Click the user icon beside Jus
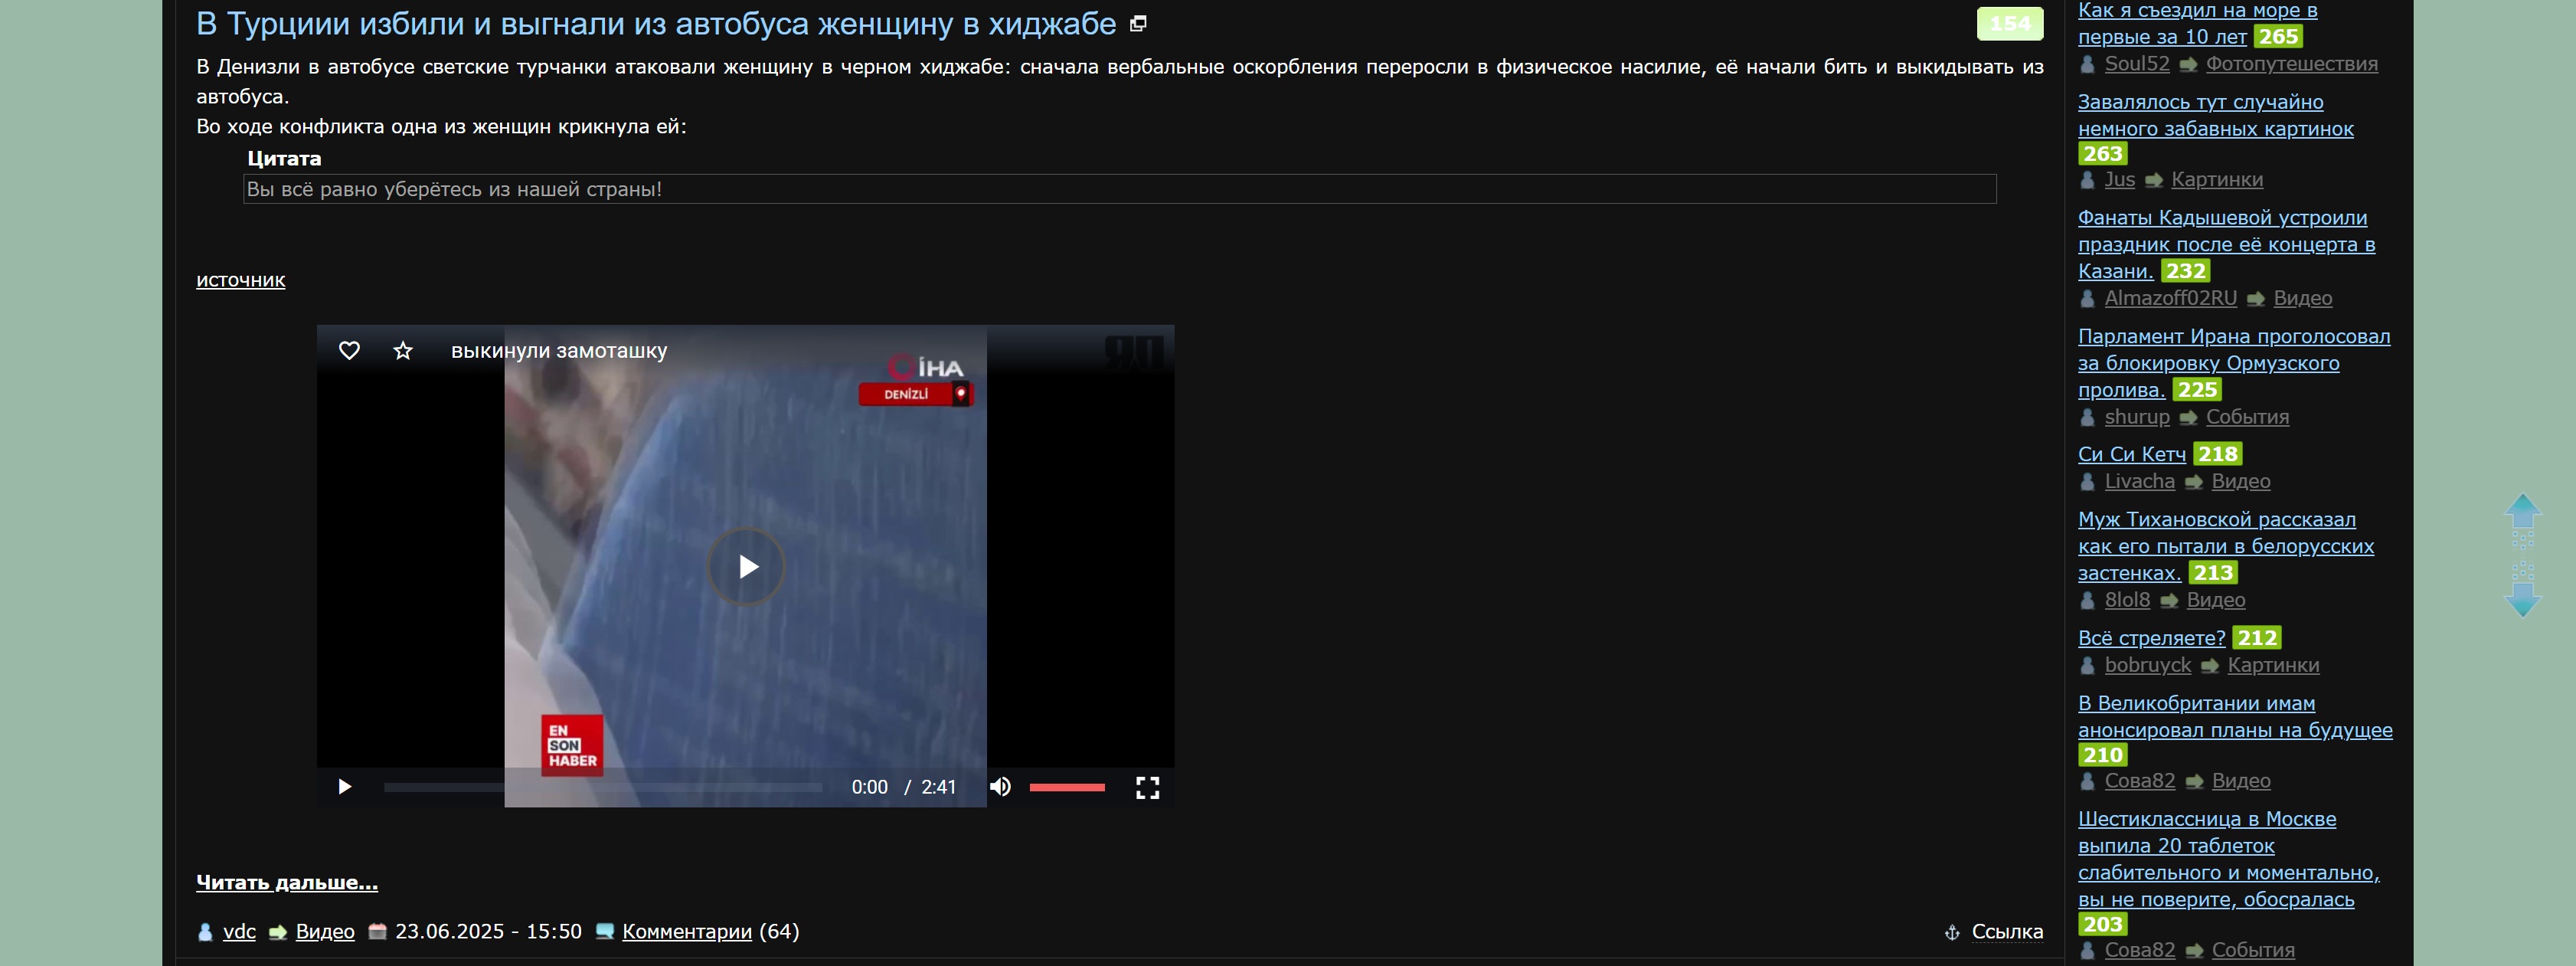 [x=2087, y=181]
